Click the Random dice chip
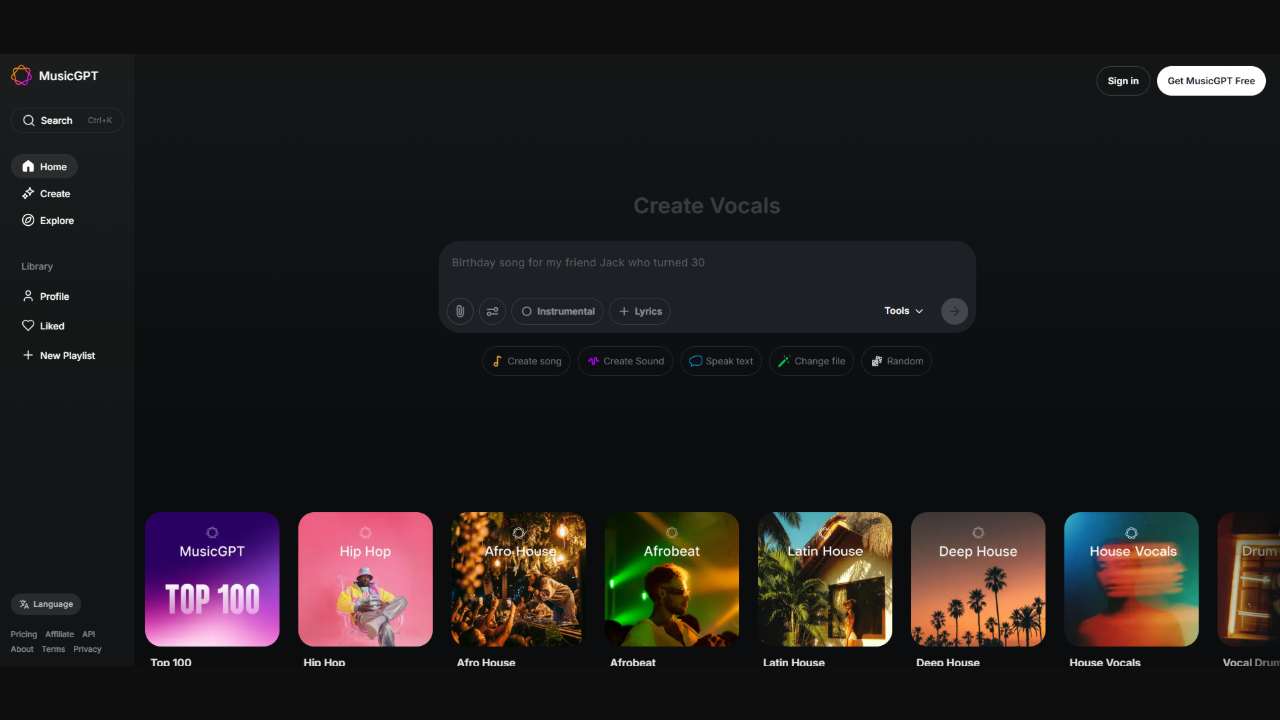 coord(896,361)
